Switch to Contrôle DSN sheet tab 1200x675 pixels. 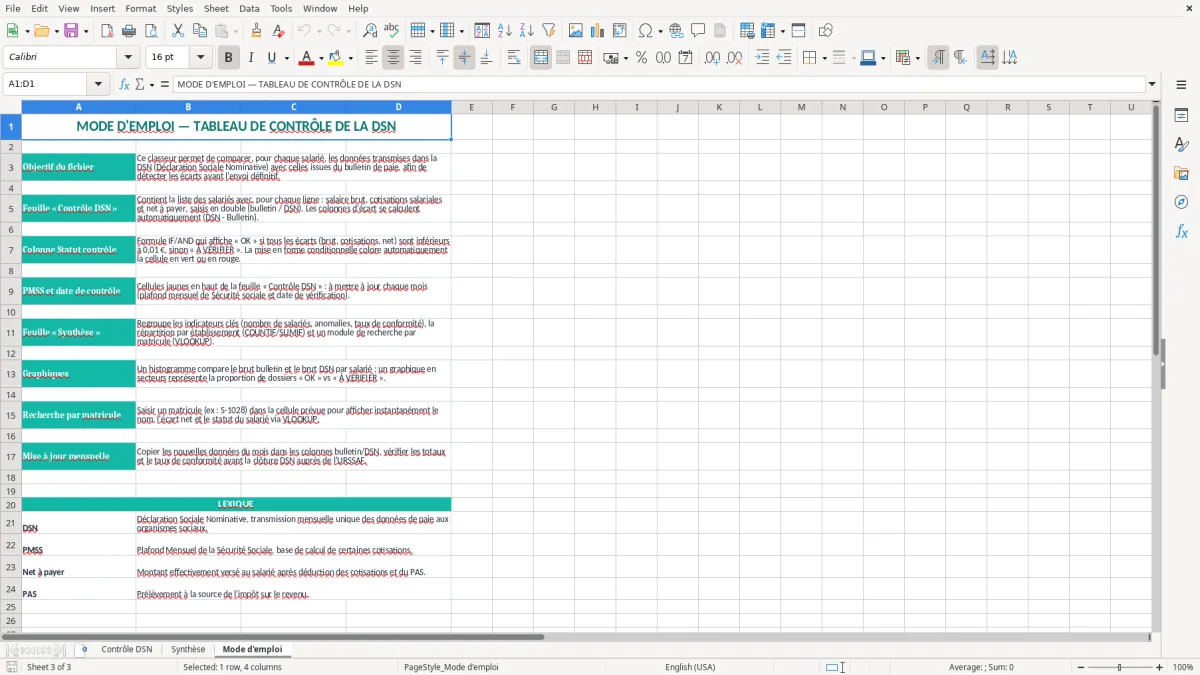(x=127, y=649)
